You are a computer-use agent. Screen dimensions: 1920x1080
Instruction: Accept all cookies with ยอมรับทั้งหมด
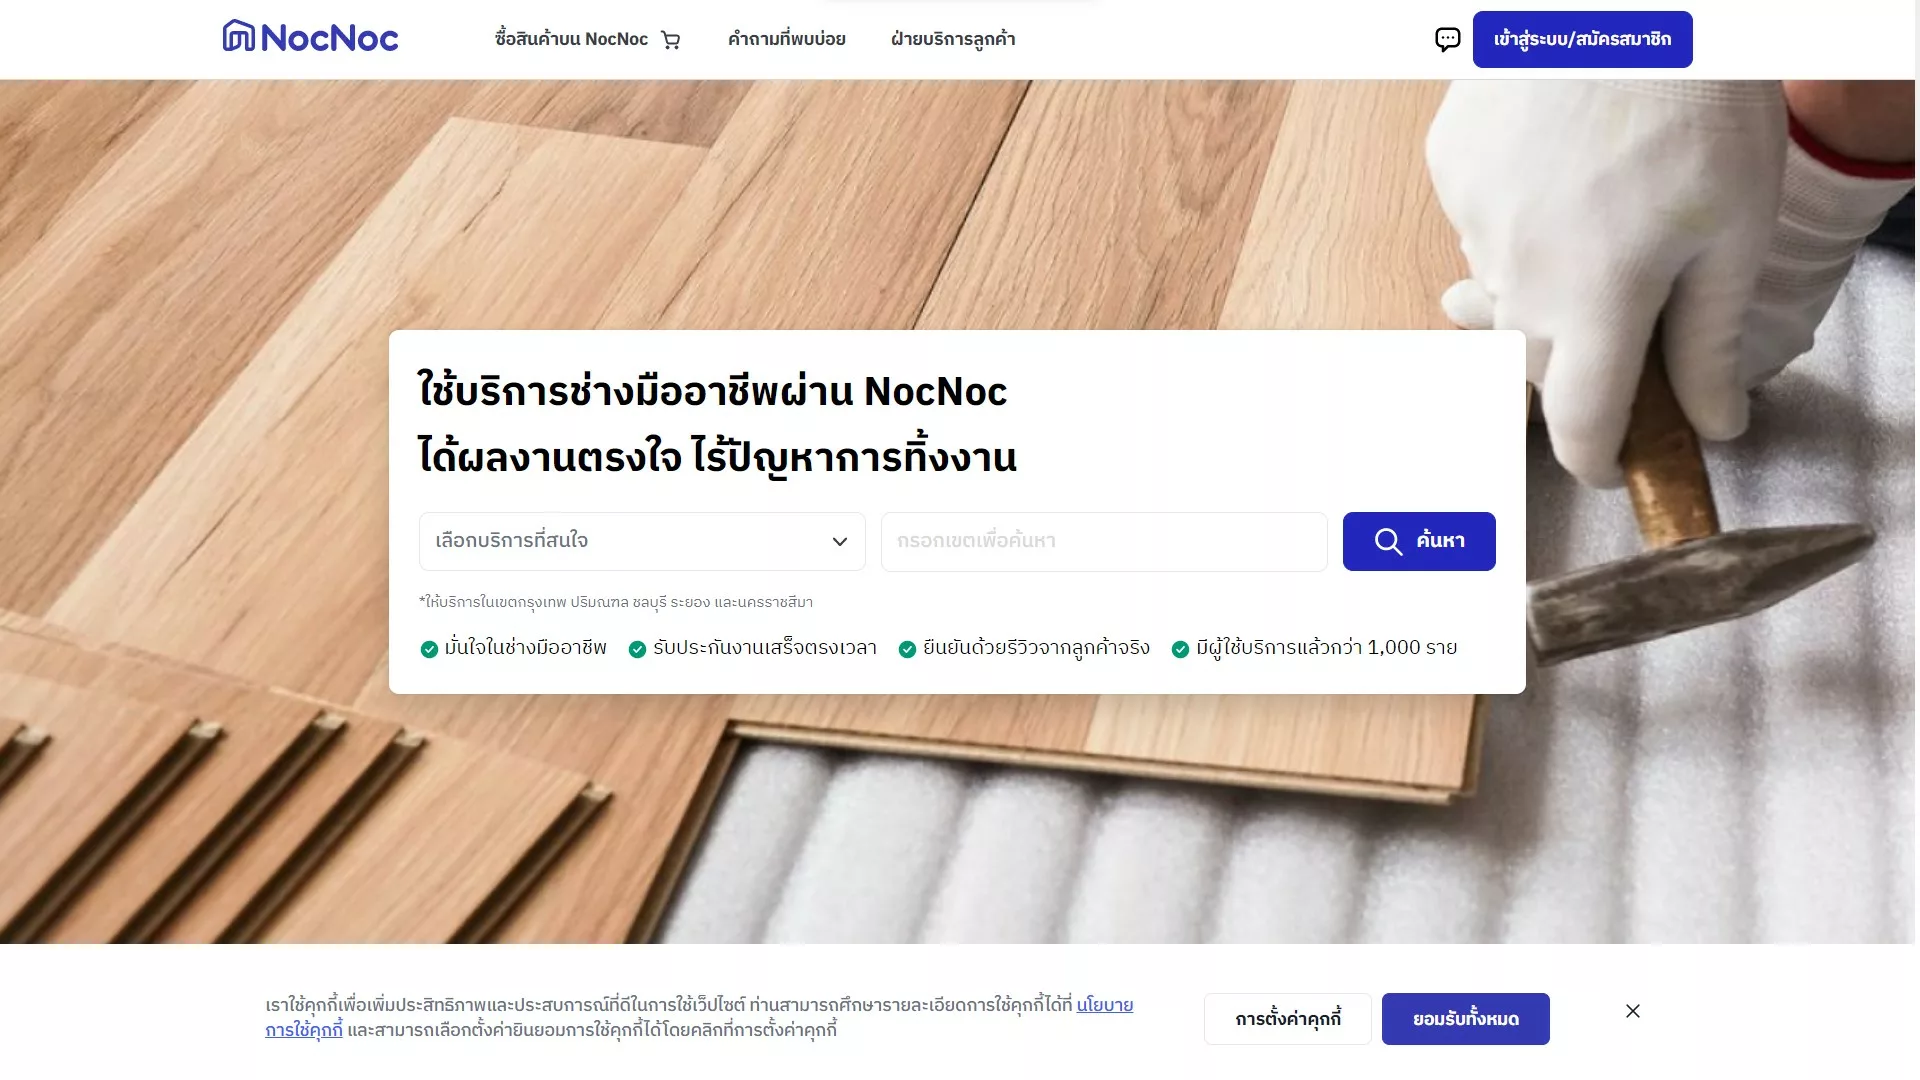tap(1466, 1019)
